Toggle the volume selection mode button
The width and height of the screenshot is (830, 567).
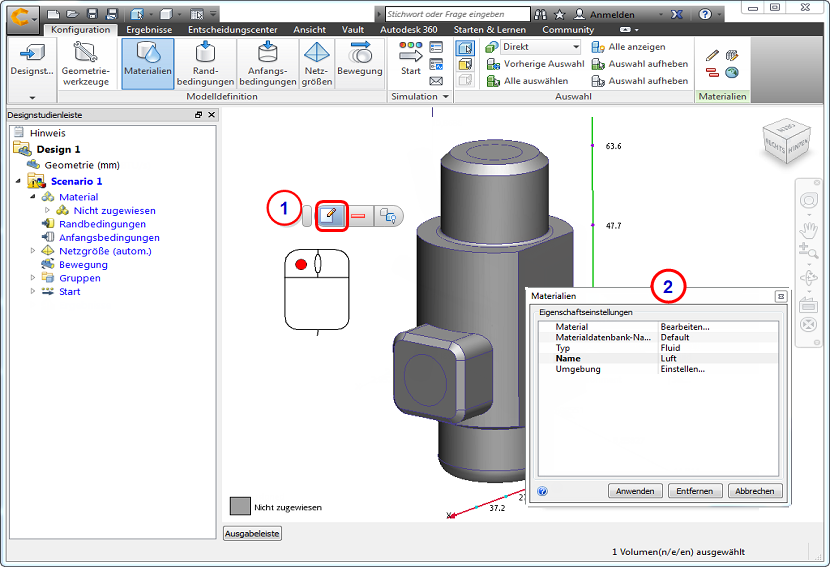click(465, 48)
